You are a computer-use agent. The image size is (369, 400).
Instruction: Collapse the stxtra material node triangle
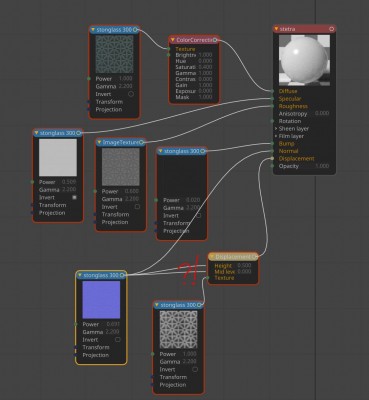[x=276, y=29]
